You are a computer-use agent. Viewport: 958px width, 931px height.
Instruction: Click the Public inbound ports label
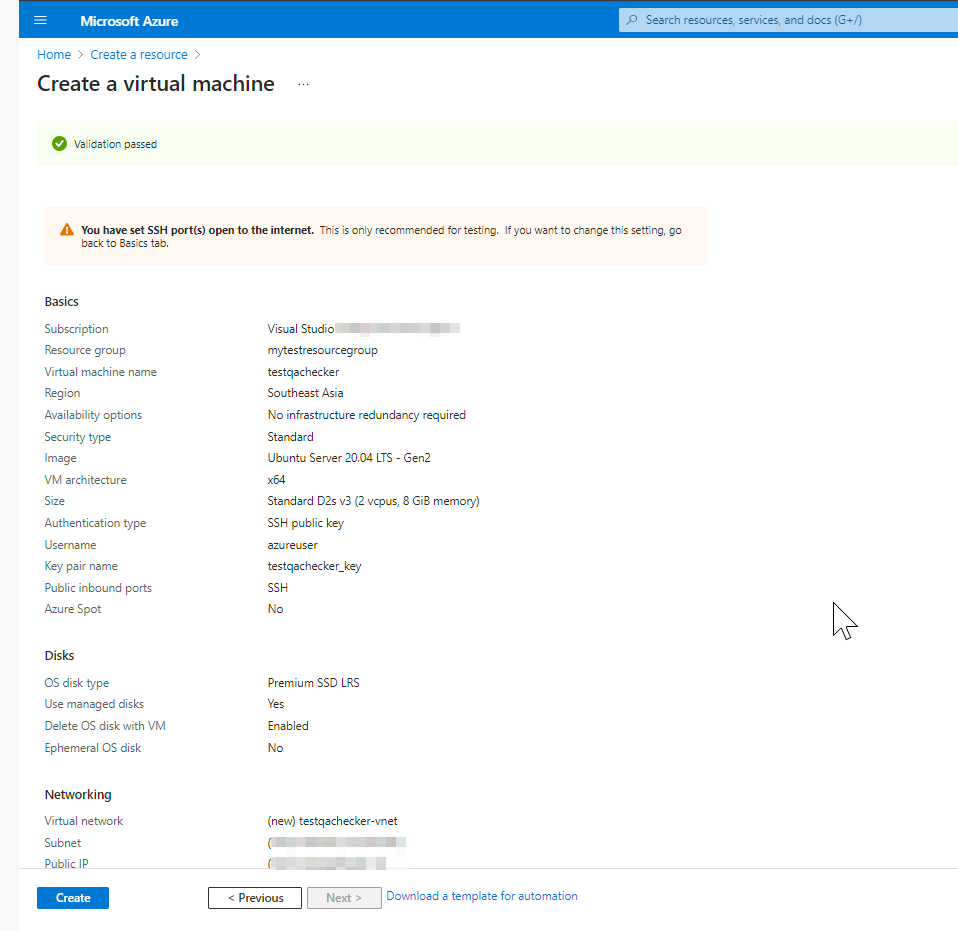click(98, 588)
